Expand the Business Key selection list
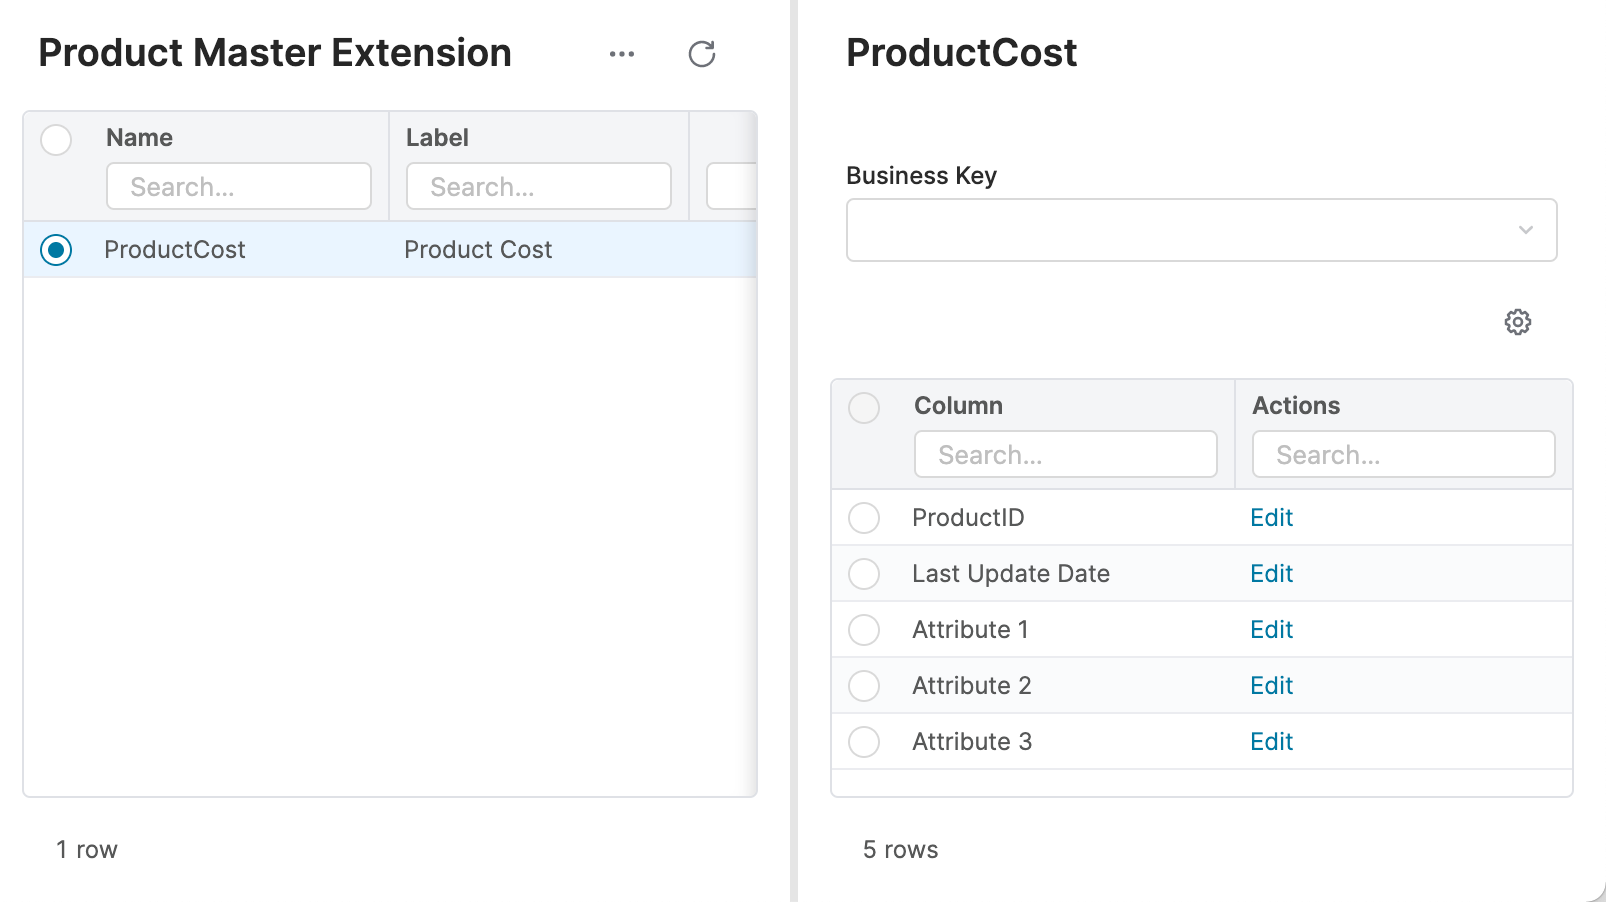This screenshot has height=902, width=1606. tap(1200, 230)
